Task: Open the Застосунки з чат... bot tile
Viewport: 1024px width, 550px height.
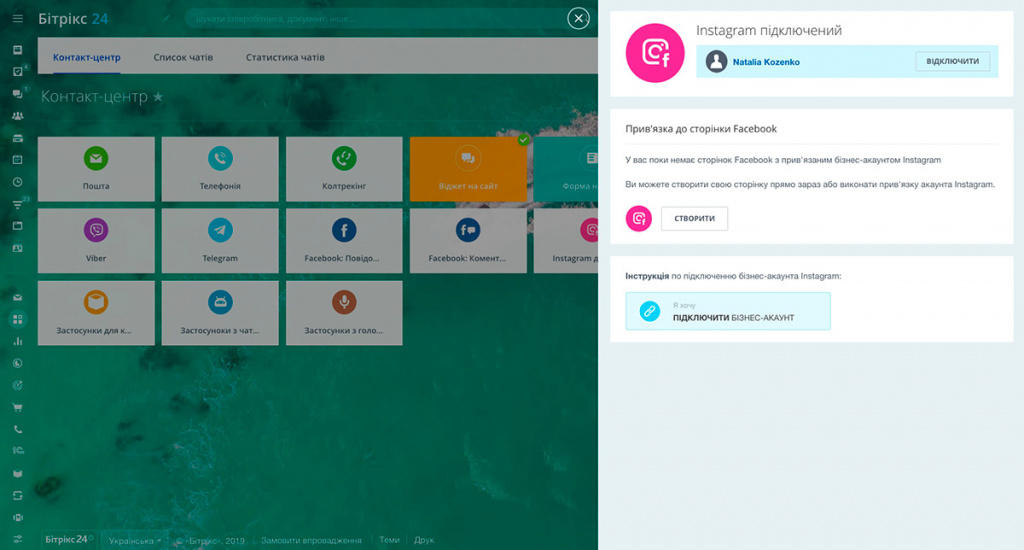Action: (x=220, y=313)
